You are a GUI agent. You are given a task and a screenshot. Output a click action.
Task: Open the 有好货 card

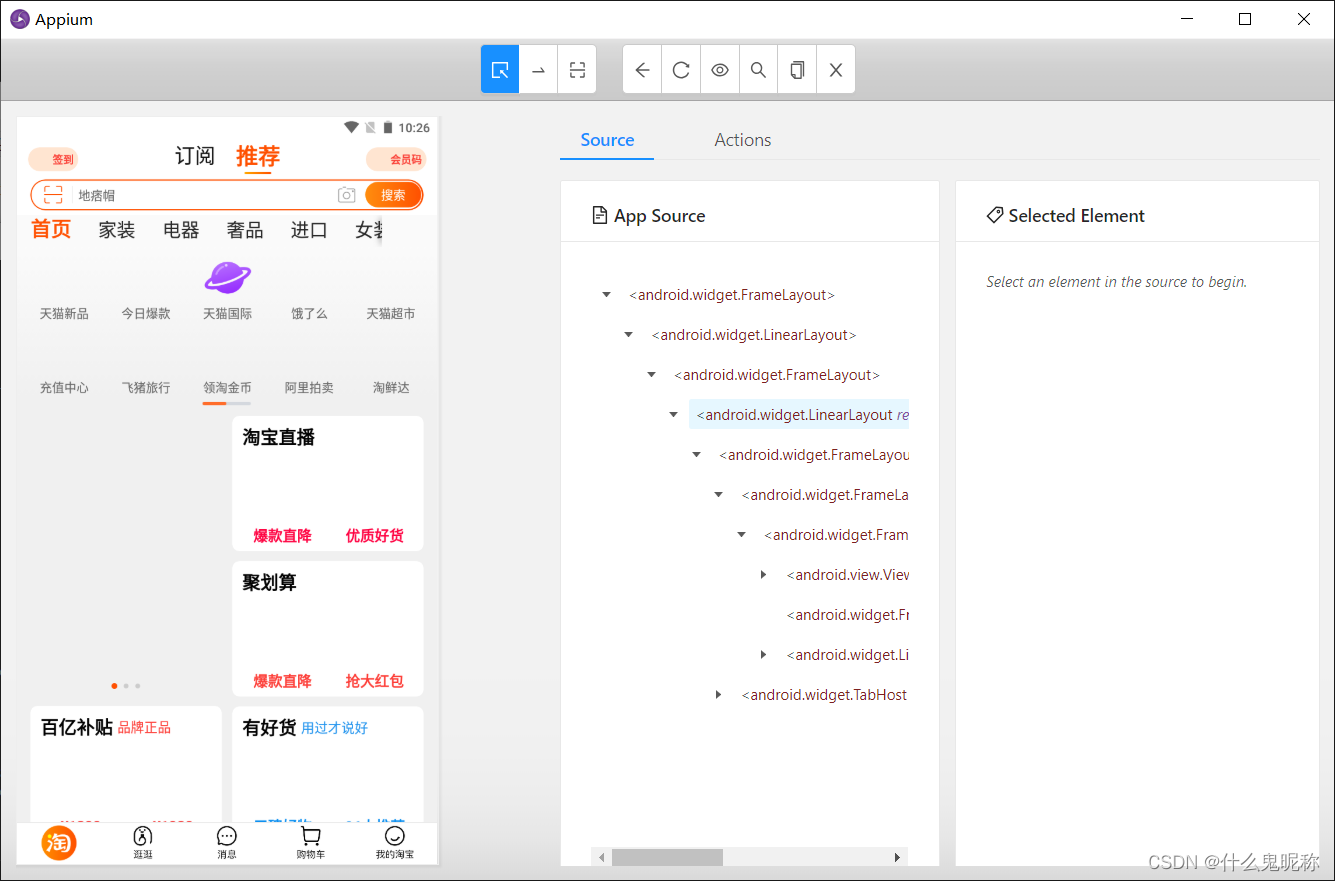tap(328, 764)
